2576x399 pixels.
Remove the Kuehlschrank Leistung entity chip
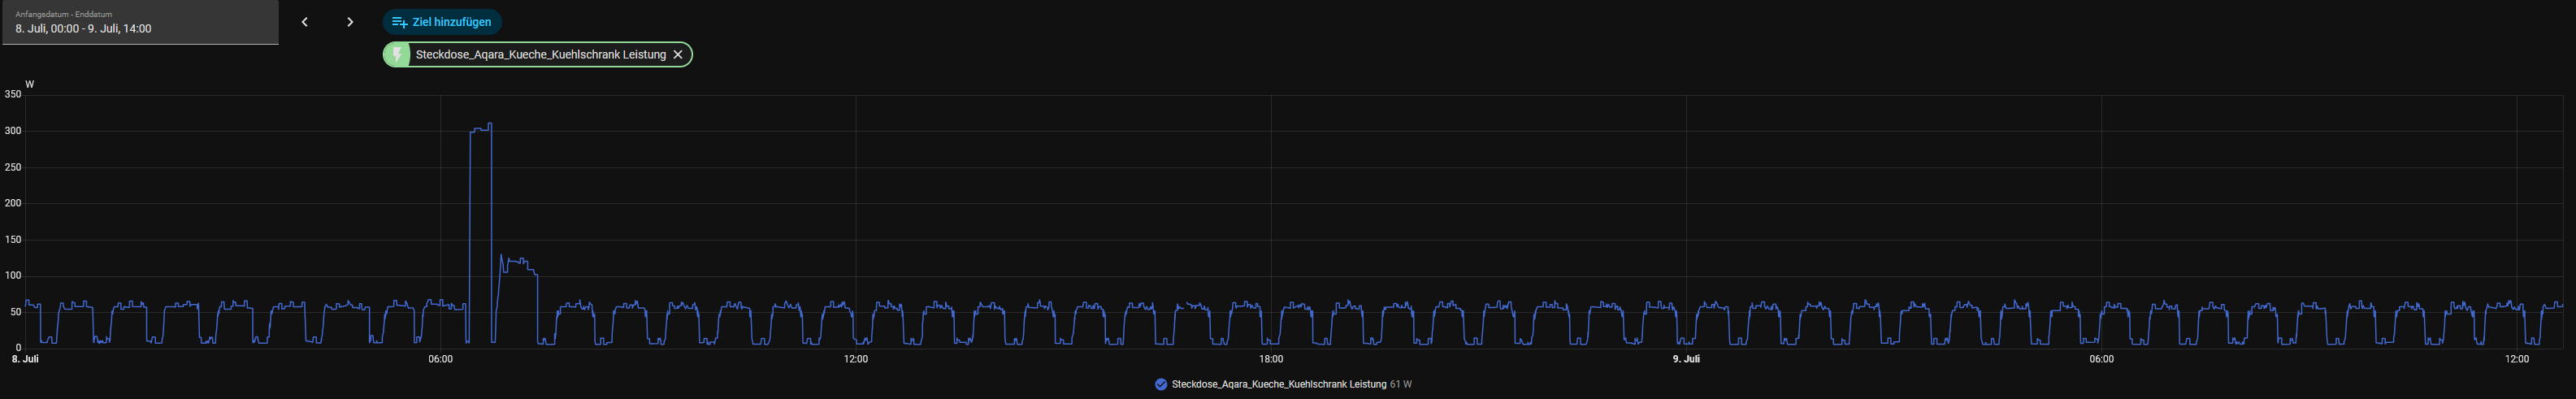click(678, 55)
